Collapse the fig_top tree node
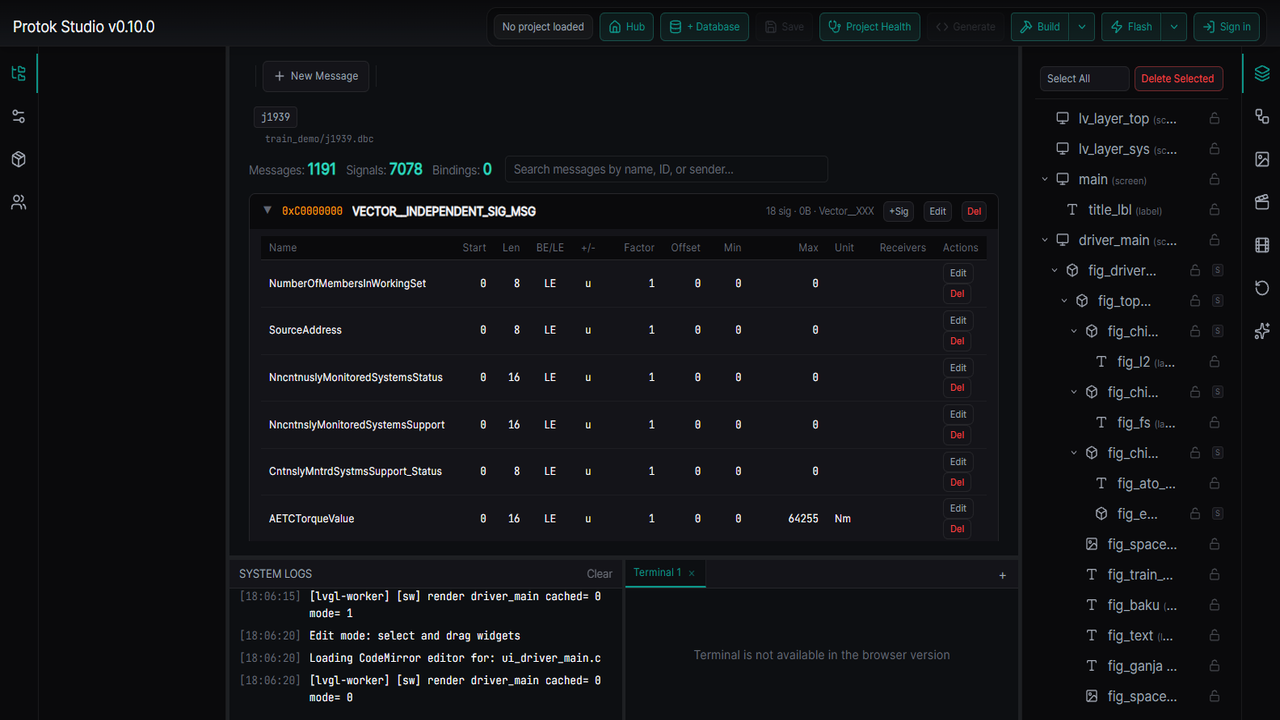Image resolution: width=1280 pixels, height=720 pixels. point(1064,301)
